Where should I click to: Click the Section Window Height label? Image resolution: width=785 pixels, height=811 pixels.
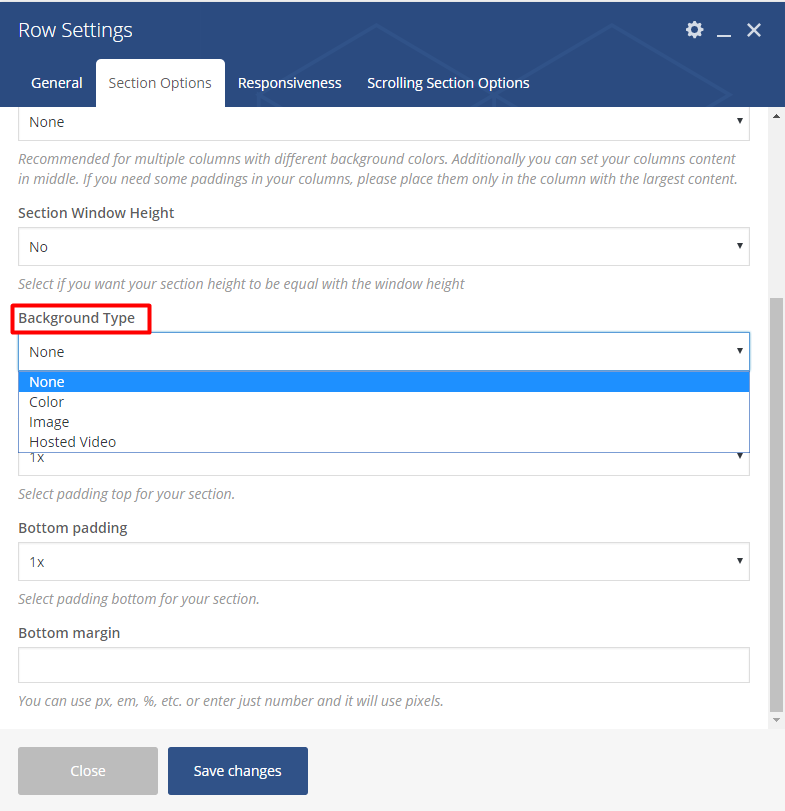point(96,213)
